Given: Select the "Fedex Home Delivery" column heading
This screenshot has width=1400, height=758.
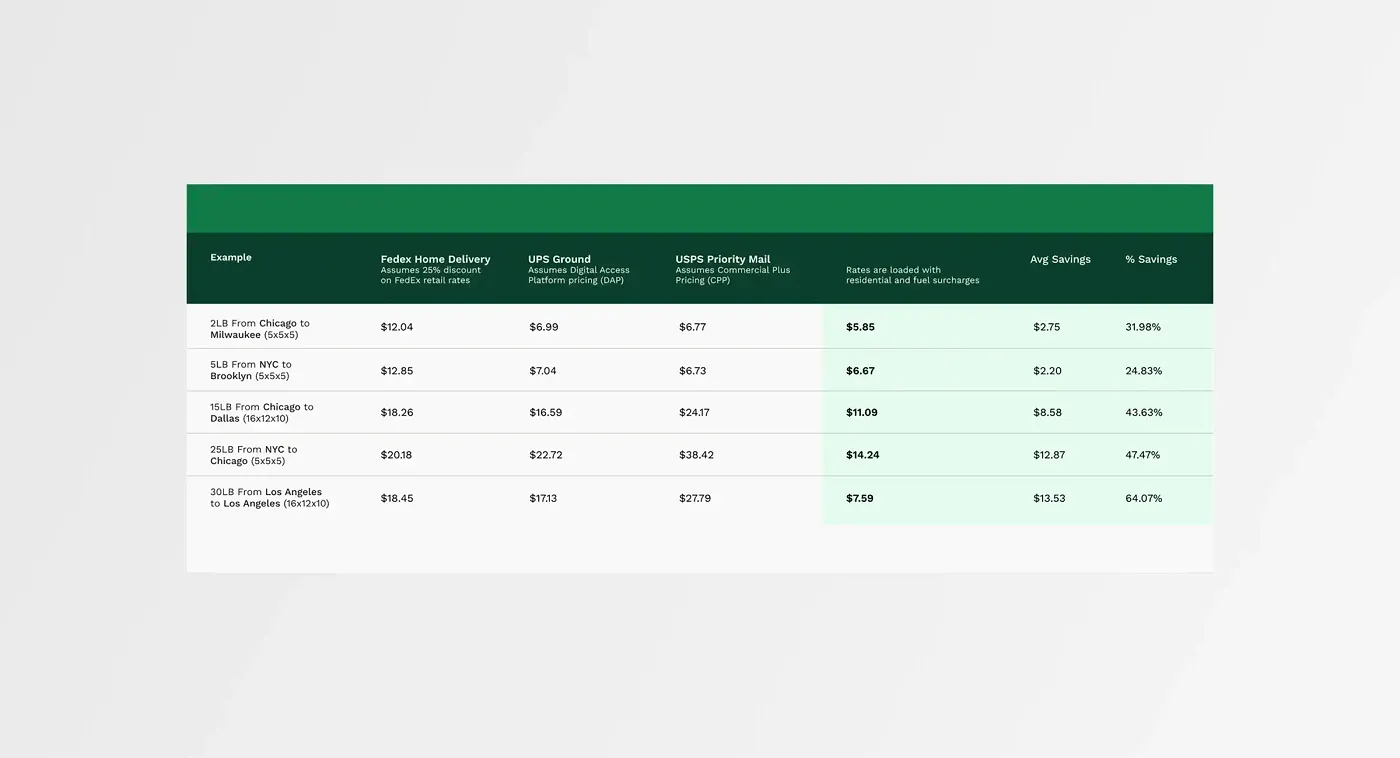Looking at the screenshot, I should point(435,259).
